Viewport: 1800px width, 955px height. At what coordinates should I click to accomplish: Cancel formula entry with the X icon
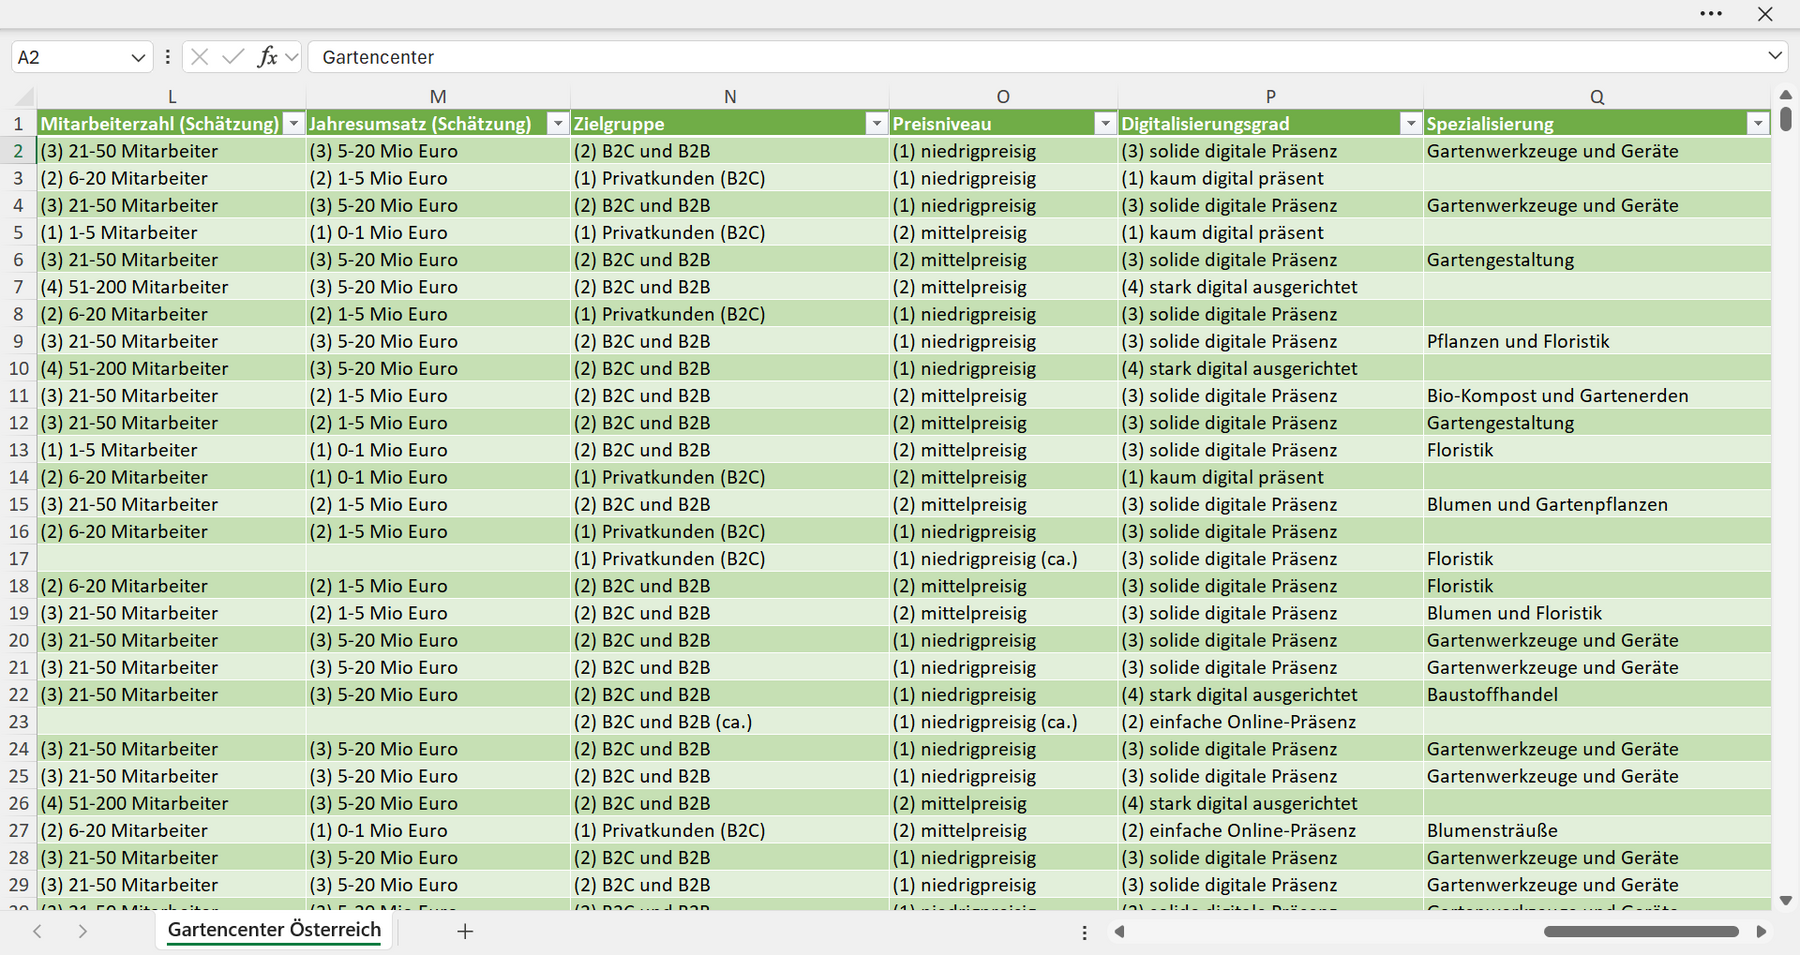pyautogui.click(x=200, y=57)
